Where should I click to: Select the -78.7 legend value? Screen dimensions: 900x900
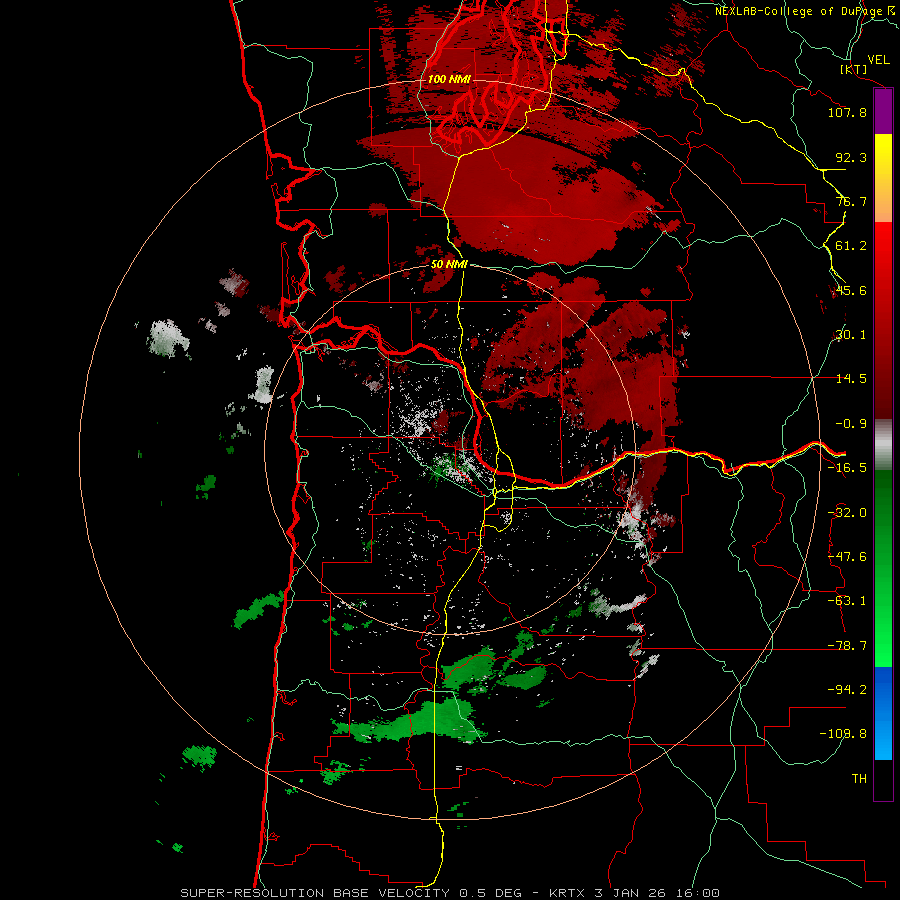pos(847,646)
